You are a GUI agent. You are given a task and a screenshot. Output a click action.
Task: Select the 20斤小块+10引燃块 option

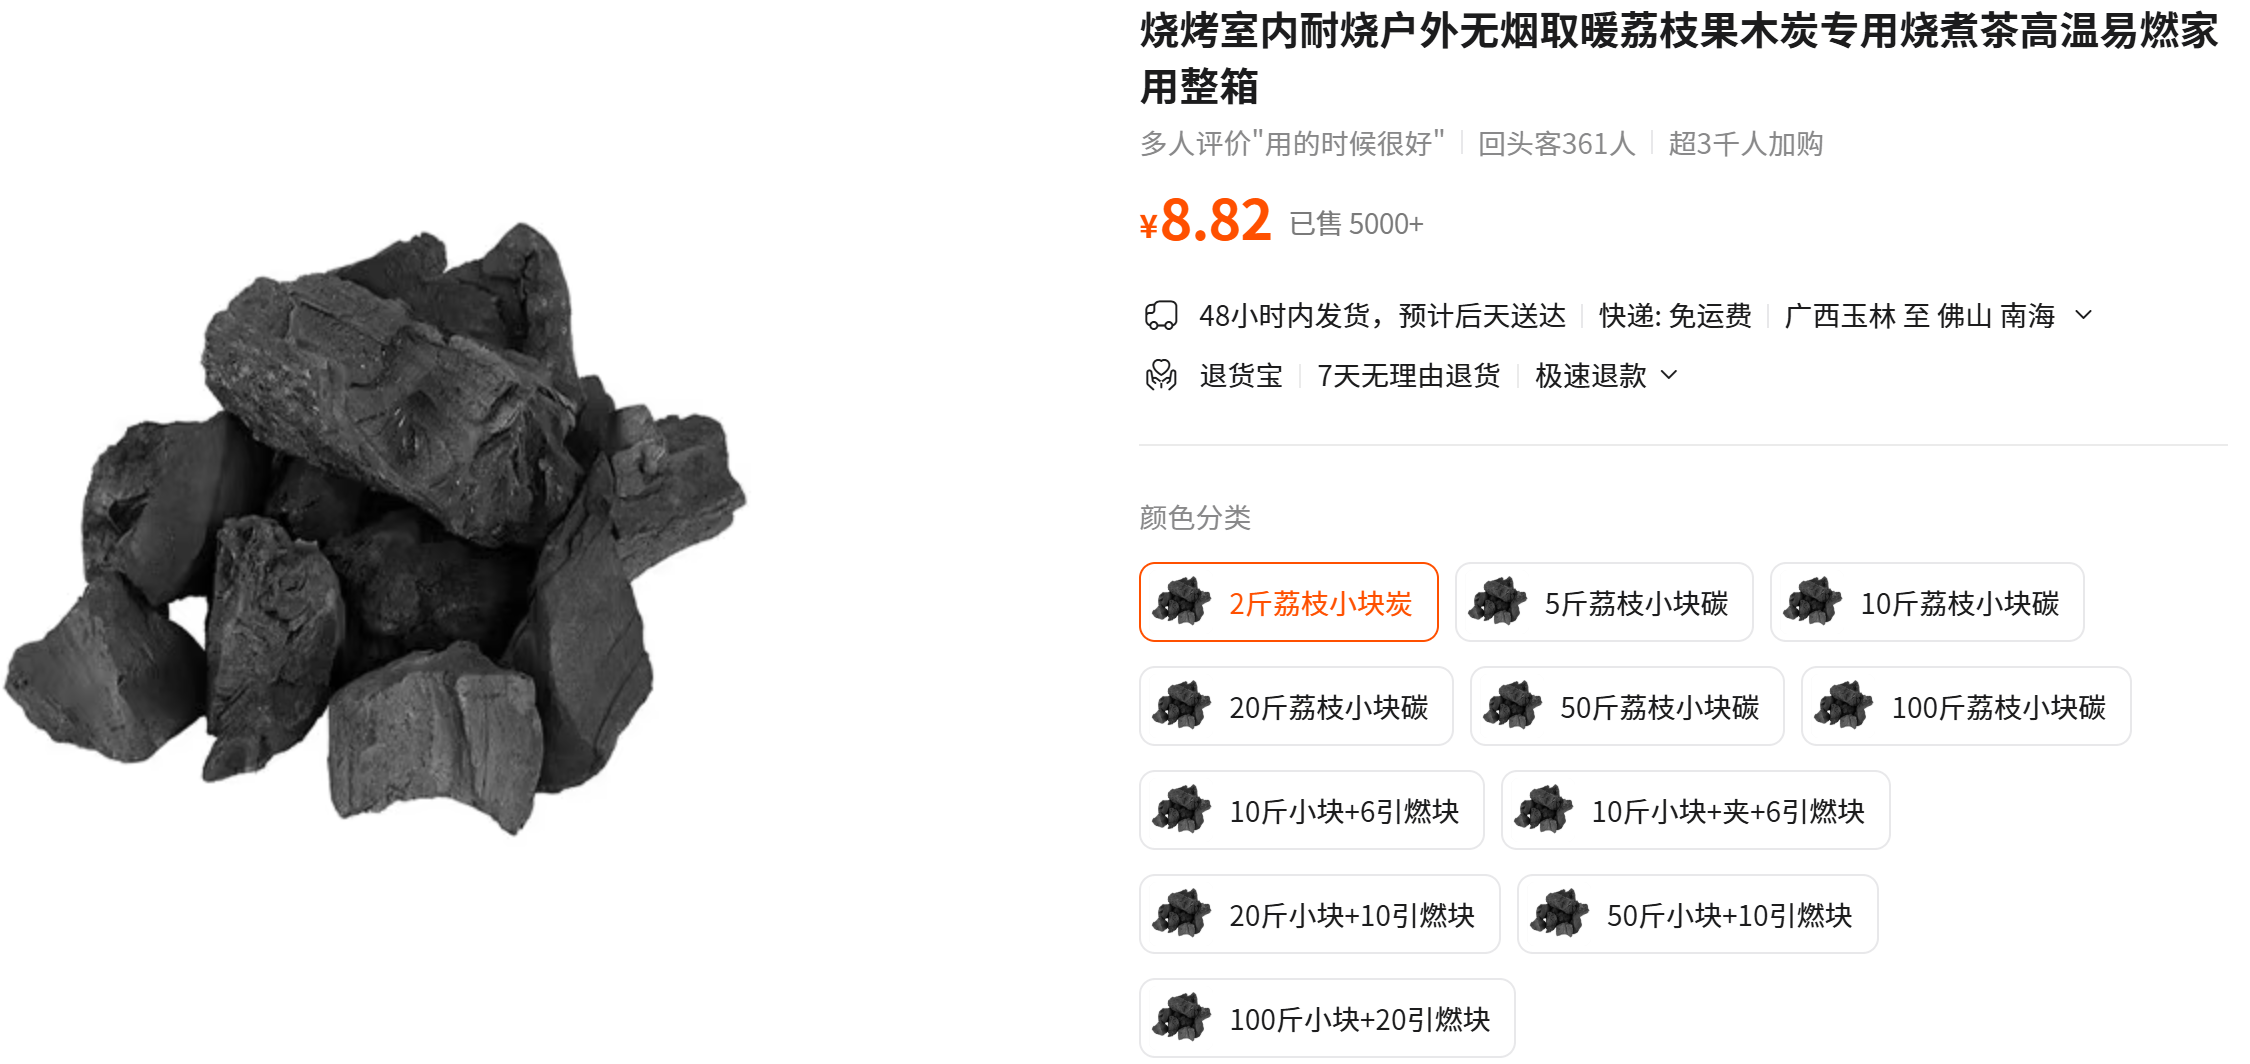1320,914
